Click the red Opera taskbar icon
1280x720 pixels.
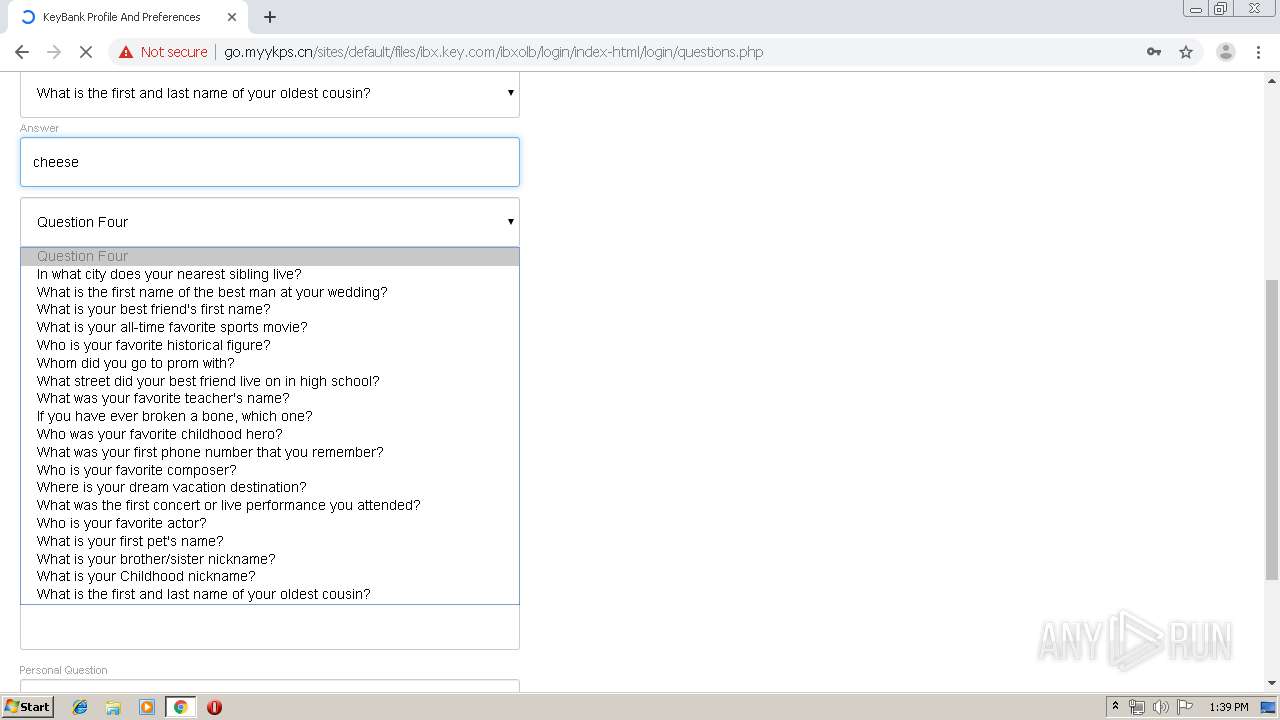[x=214, y=707]
